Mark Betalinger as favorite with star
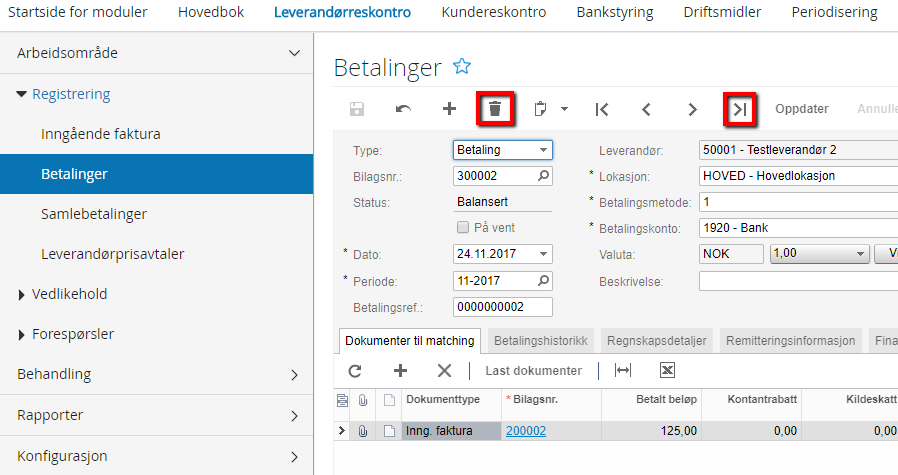The height and width of the screenshot is (475, 898). pyautogui.click(x=462, y=66)
